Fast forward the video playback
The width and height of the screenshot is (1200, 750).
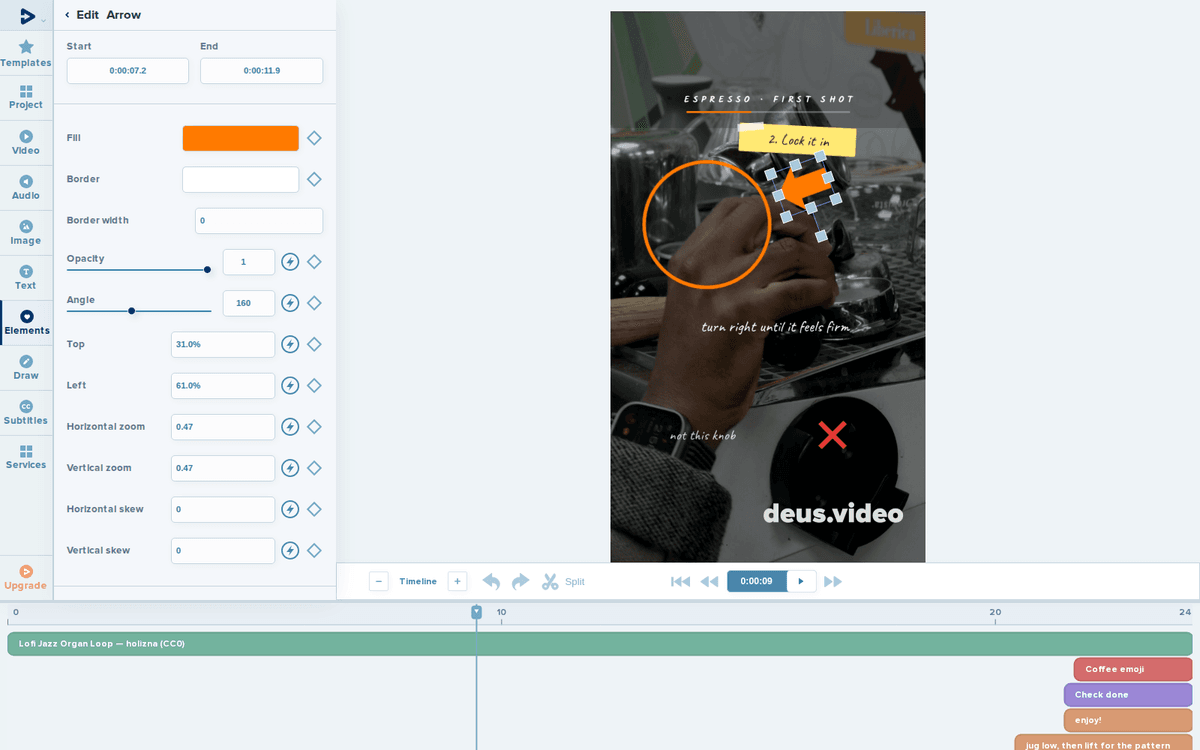(832, 581)
